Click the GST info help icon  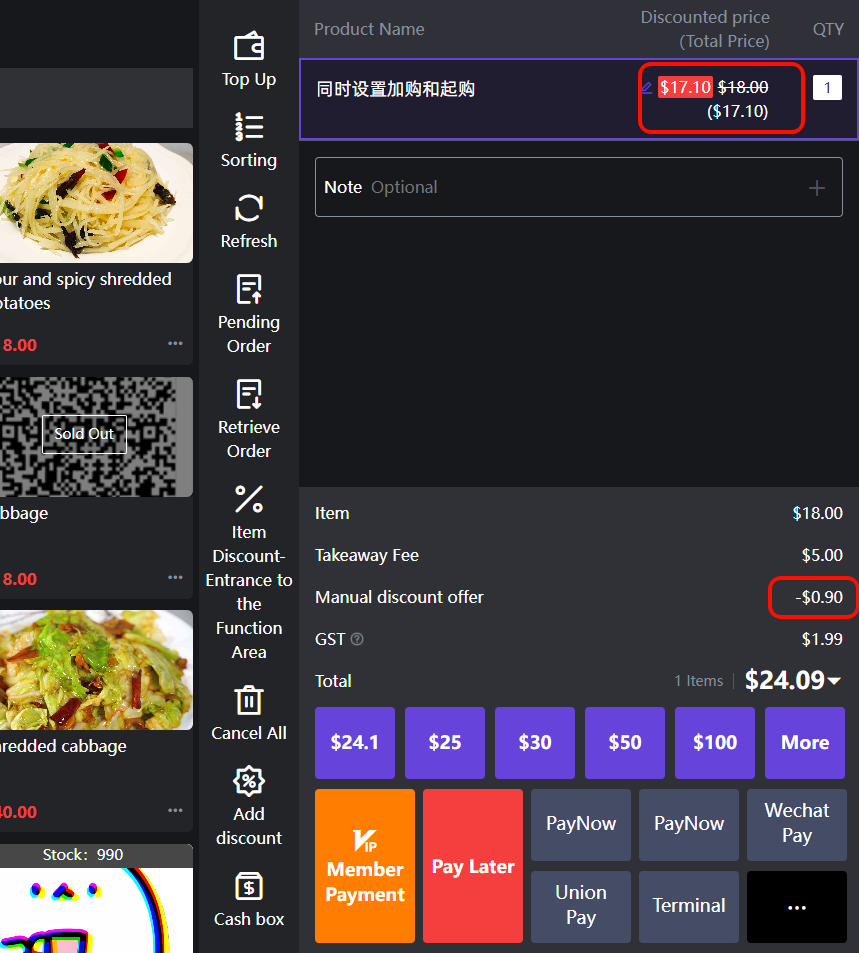tap(357, 639)
